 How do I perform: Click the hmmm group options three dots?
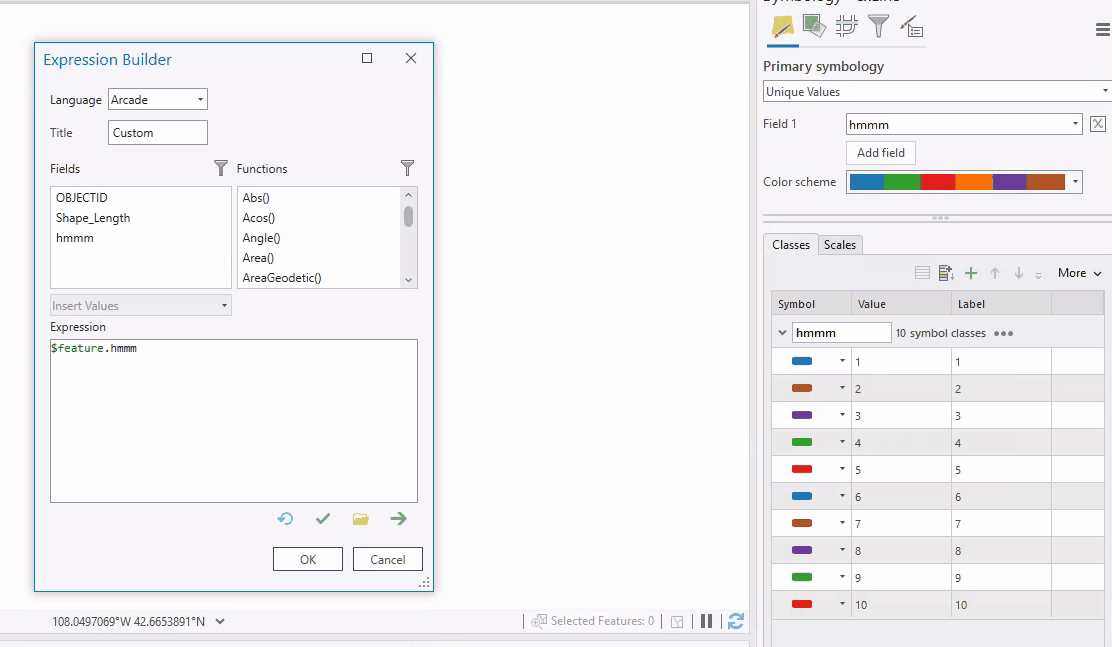coord(1003,333)
